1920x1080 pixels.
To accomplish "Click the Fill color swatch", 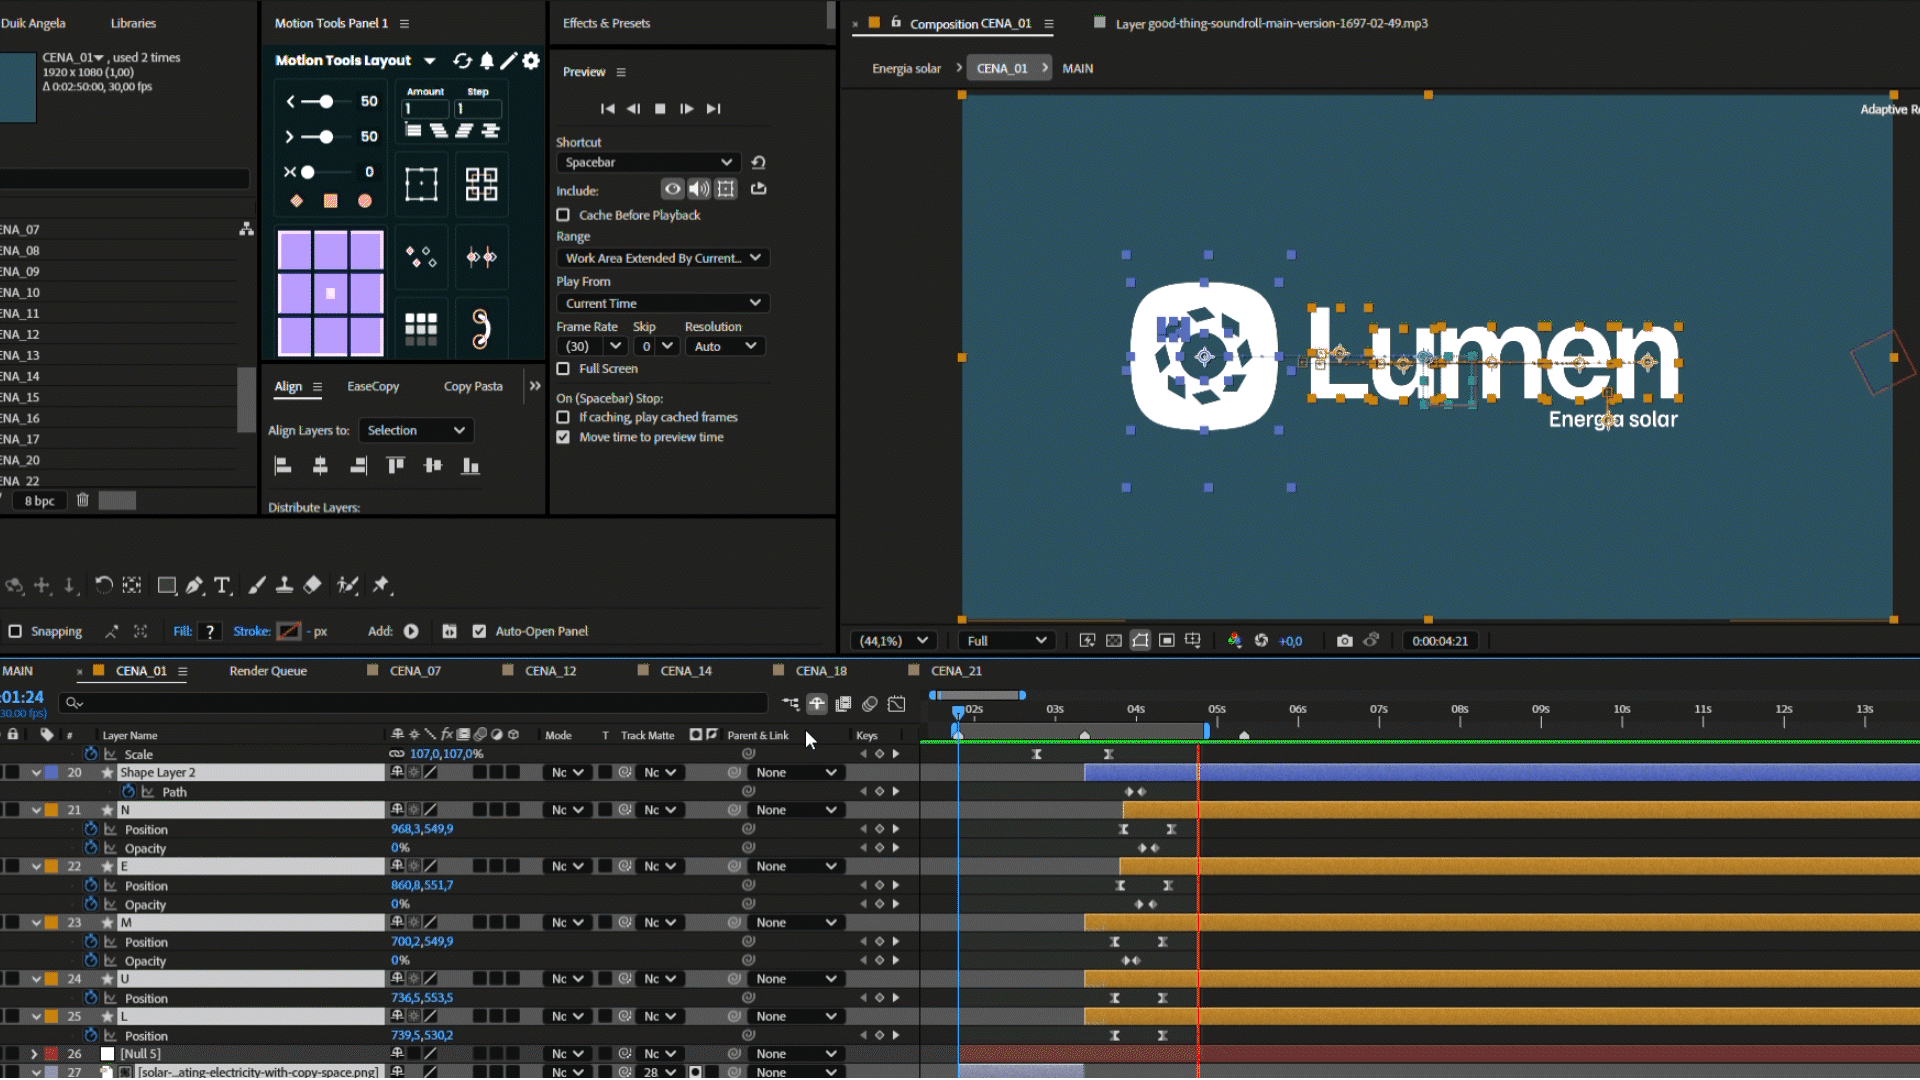I will (x=209, y=631).
